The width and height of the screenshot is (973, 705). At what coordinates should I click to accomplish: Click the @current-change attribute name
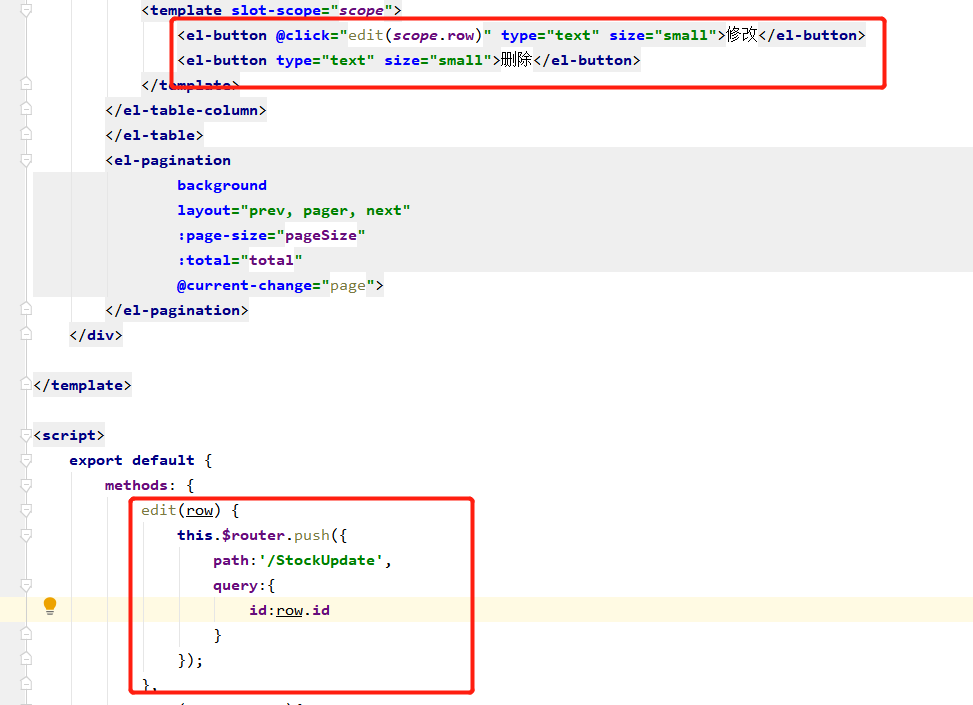coord(244,286)
